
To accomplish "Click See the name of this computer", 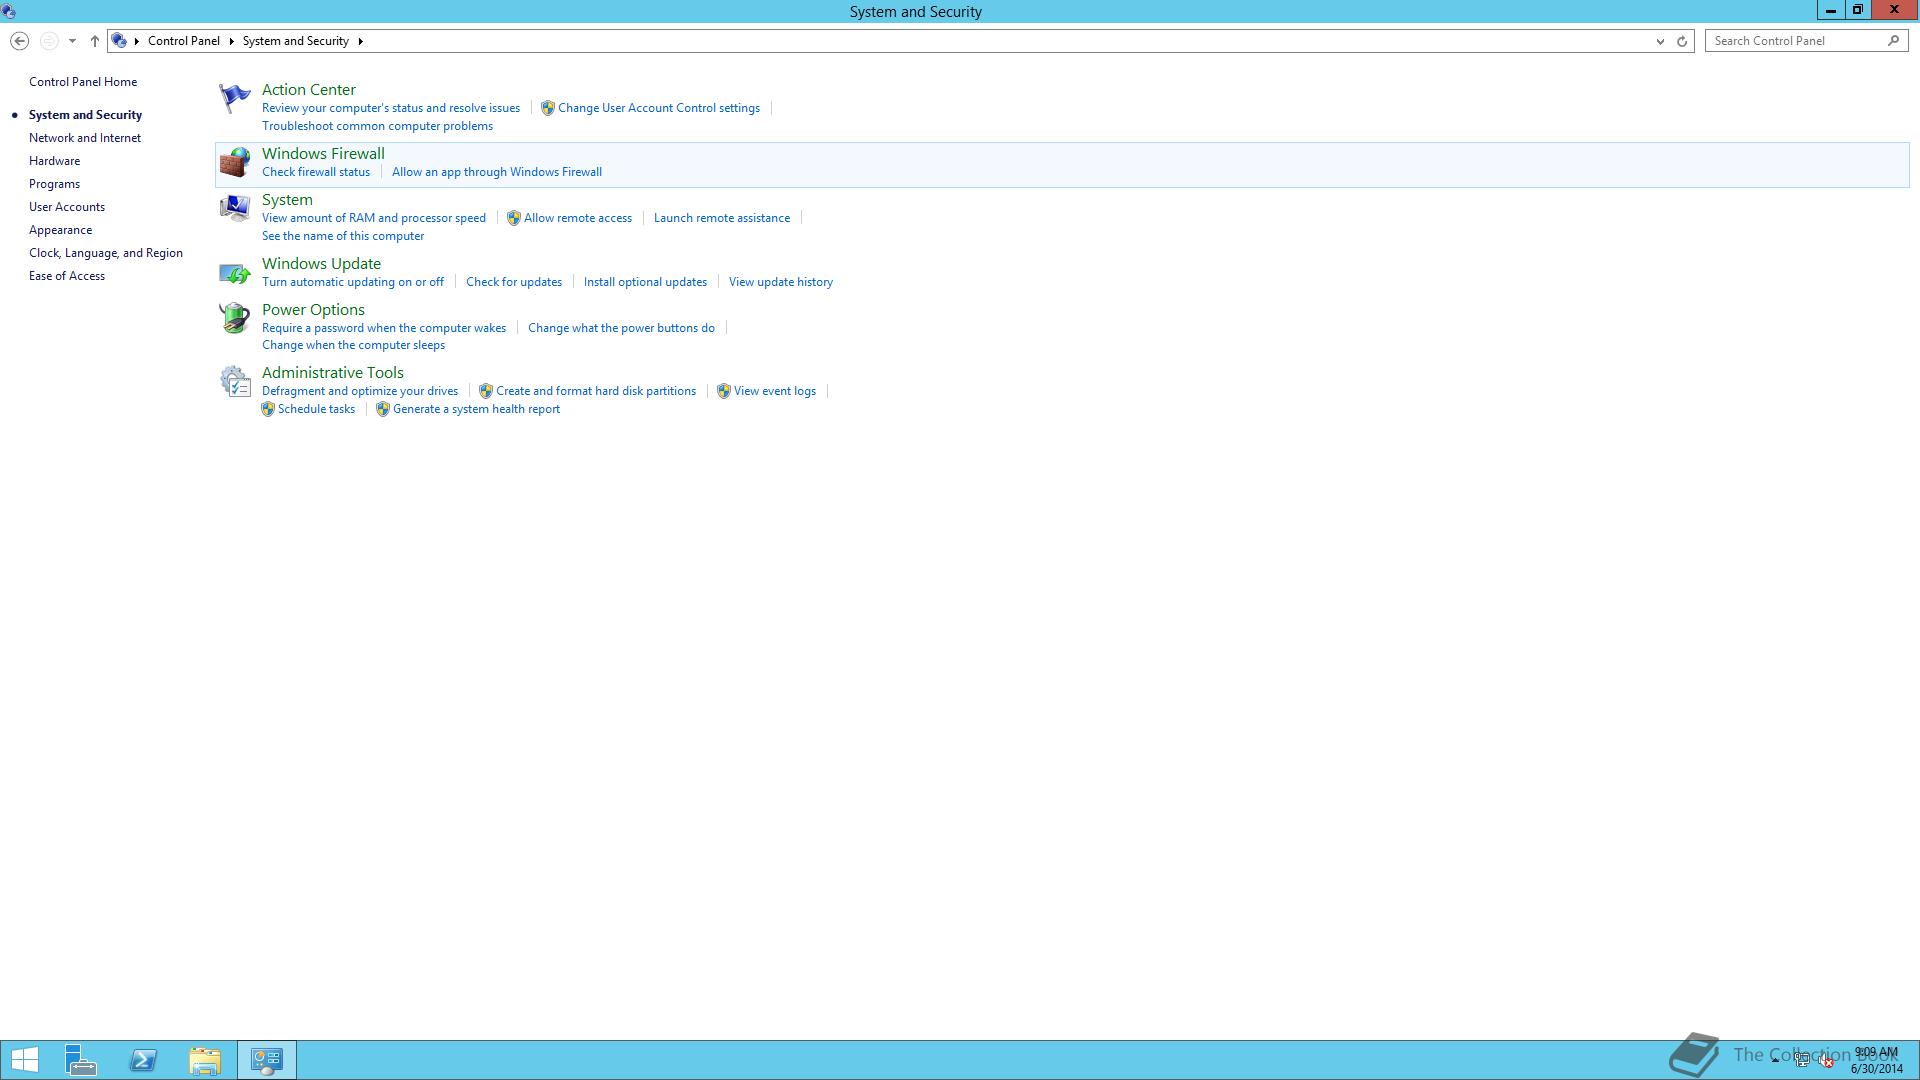I will [x=343, y=236].
